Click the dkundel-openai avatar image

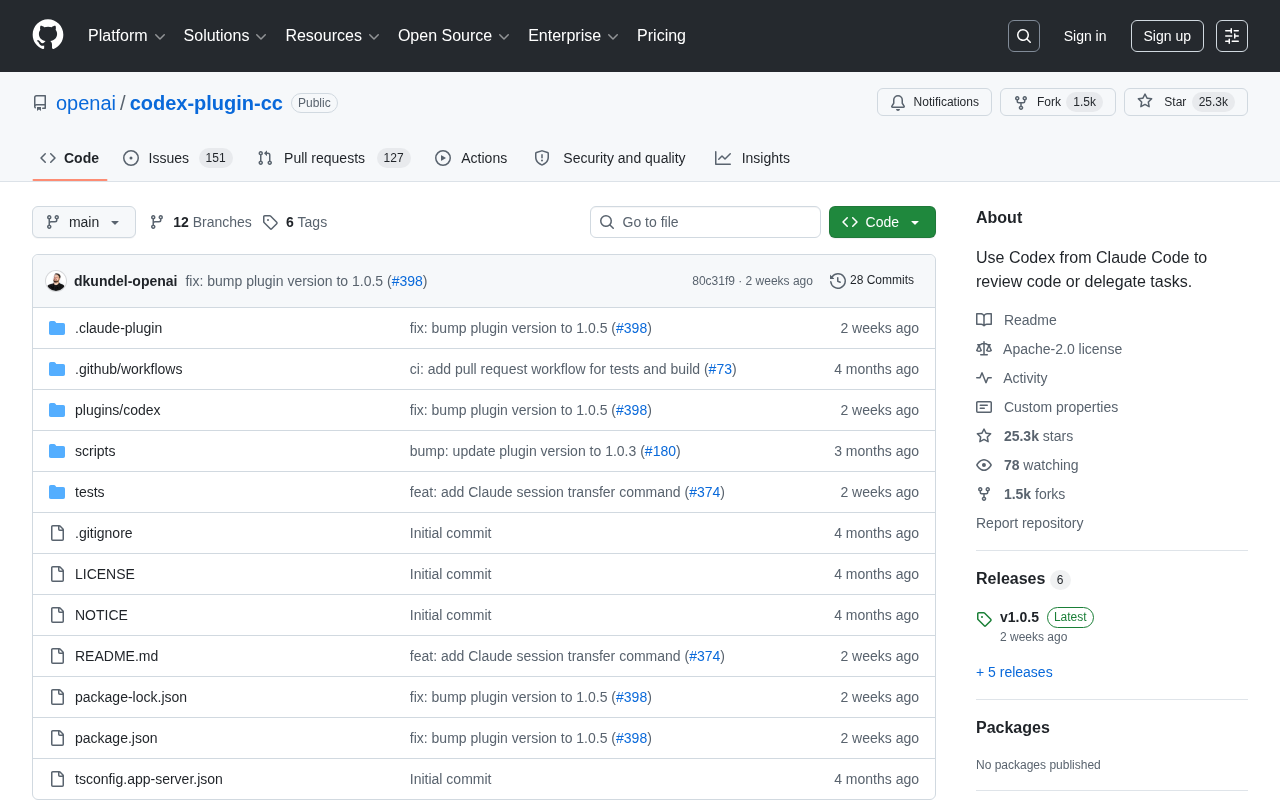[x=56, y=281]
